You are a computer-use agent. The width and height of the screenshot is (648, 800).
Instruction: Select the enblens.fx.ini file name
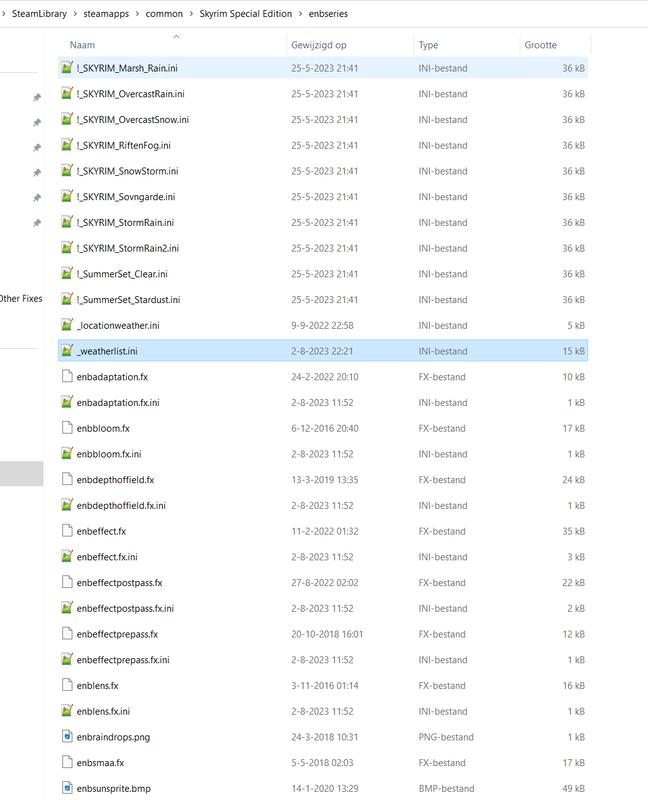click(x=103, y=711)
